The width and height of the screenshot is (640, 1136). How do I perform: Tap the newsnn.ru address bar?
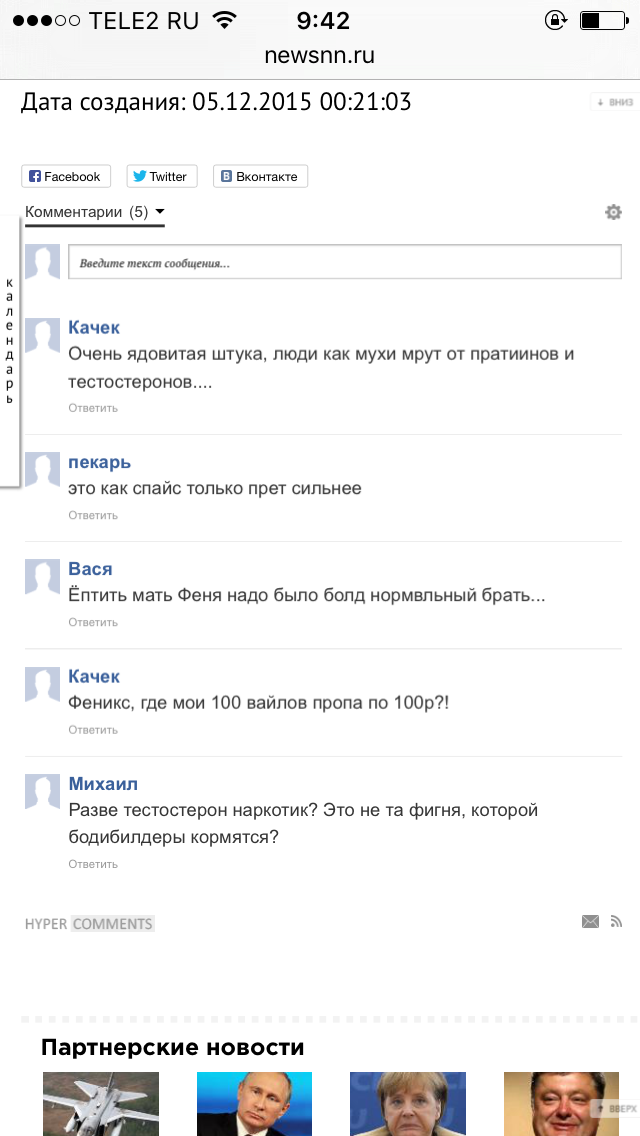[320, 56]
